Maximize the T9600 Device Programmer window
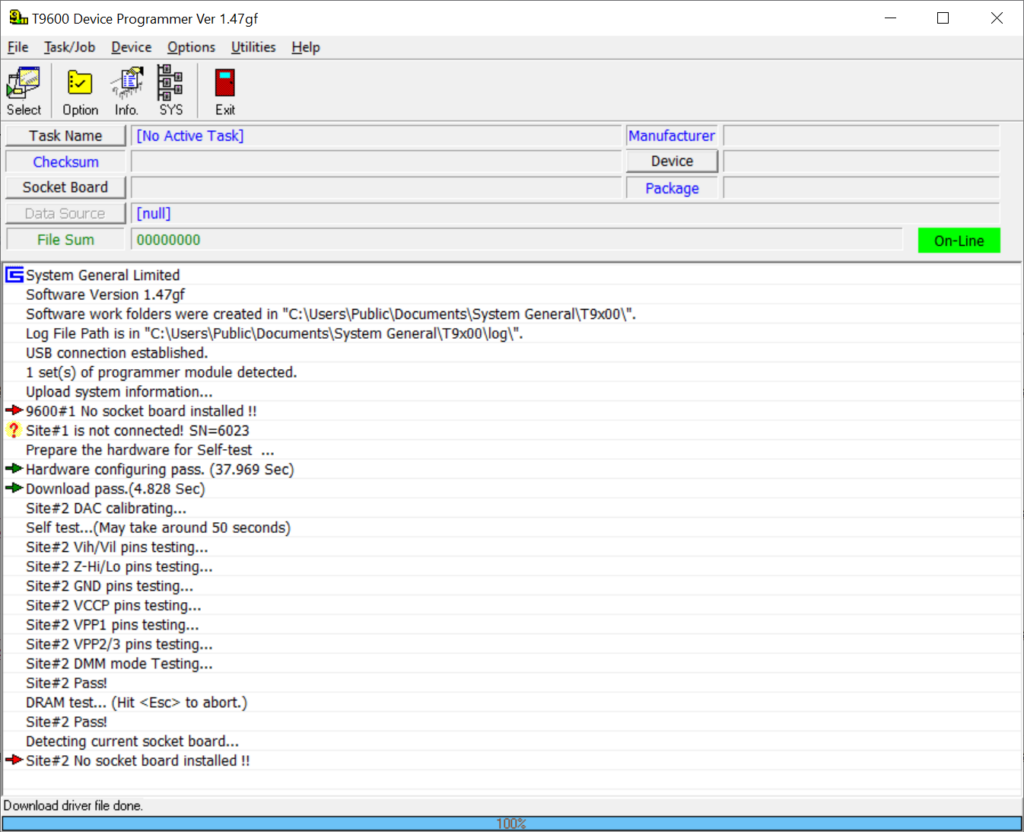Screen dimensions: 1024x832 942,18
